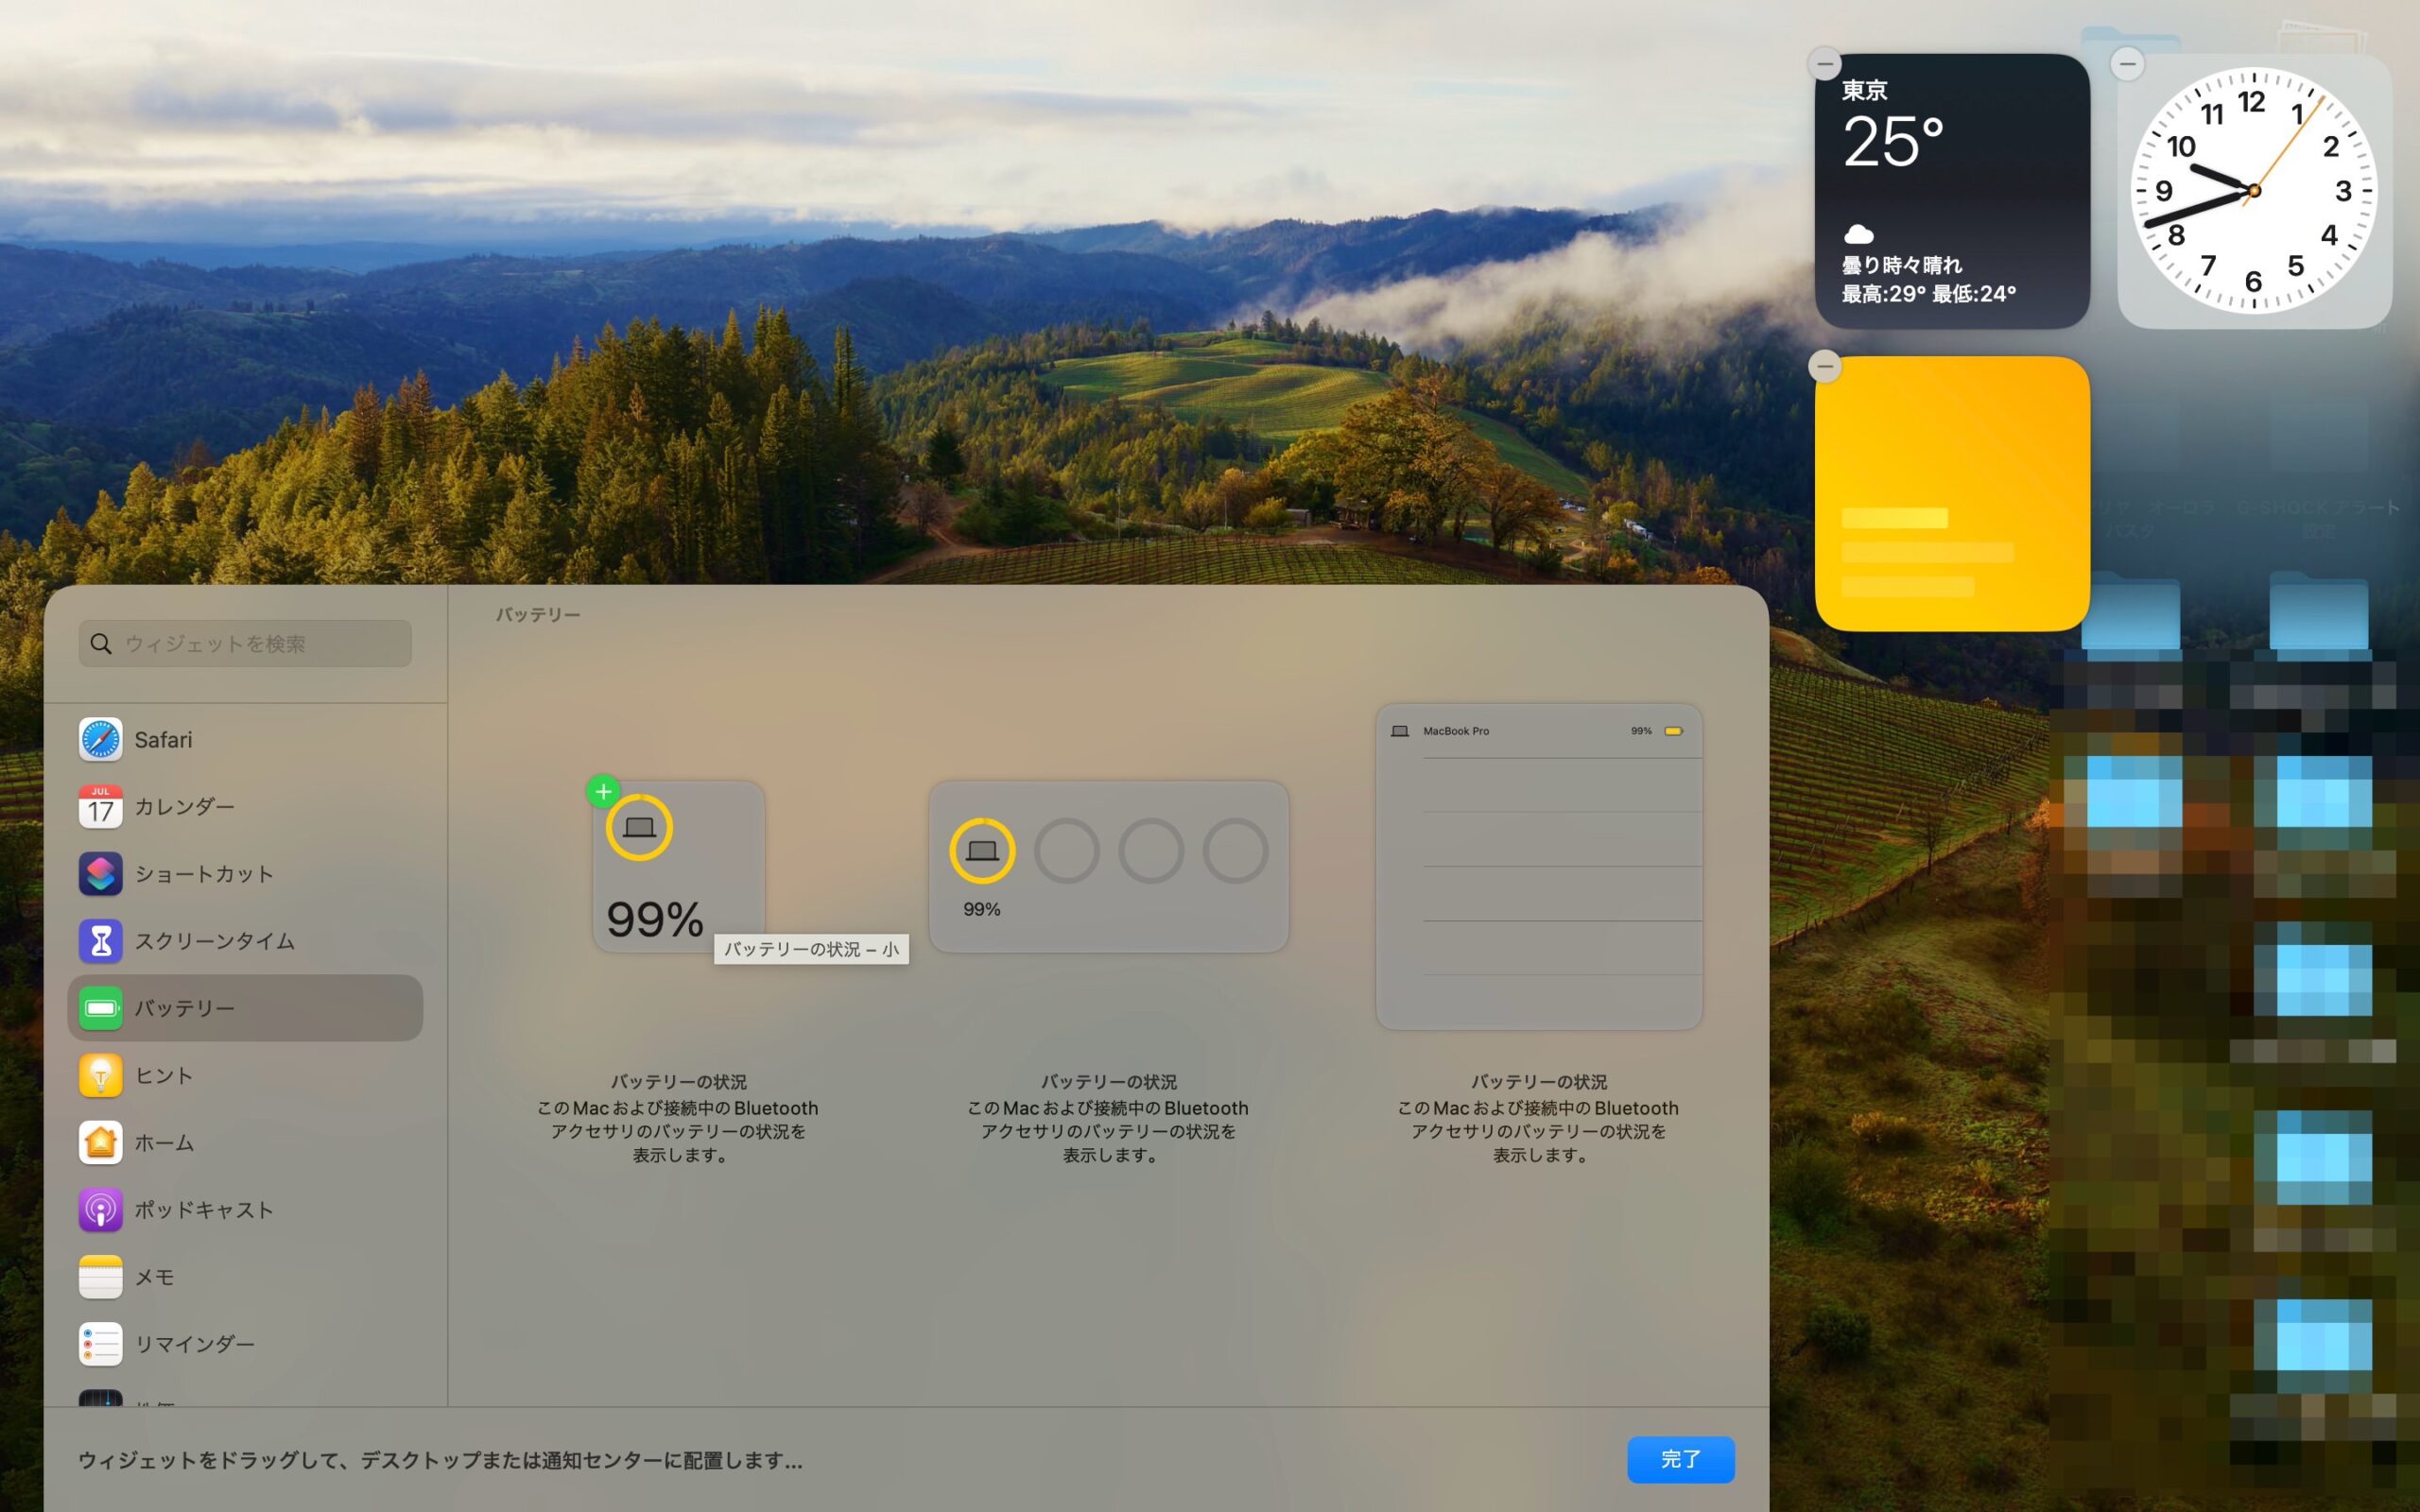Select ホーム house icon in sidebar

(x=100, y=1142)
